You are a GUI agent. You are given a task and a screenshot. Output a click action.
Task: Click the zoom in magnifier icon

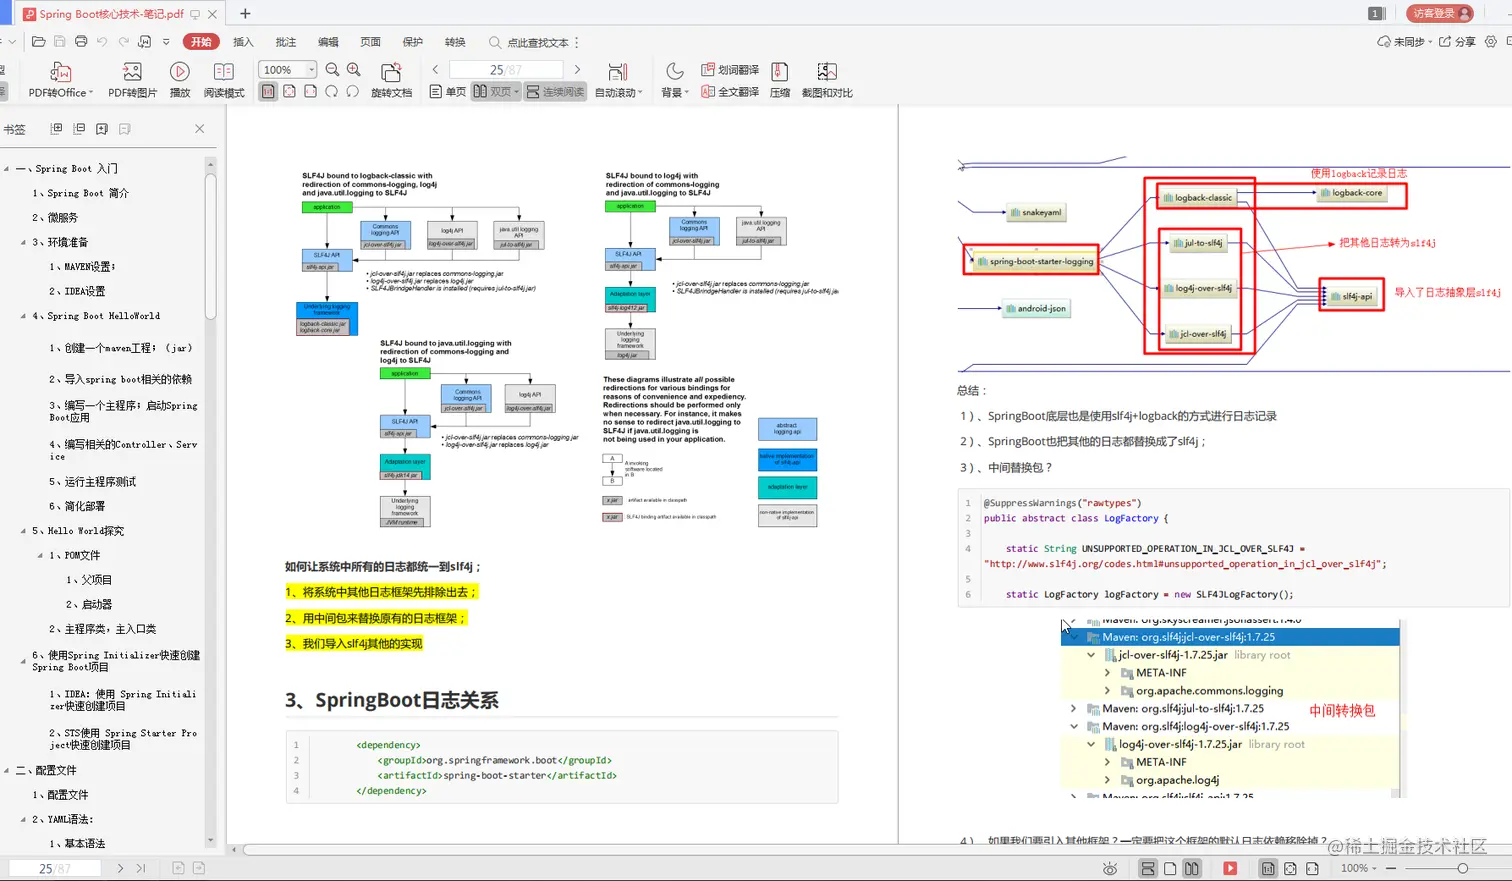[353, 70]
